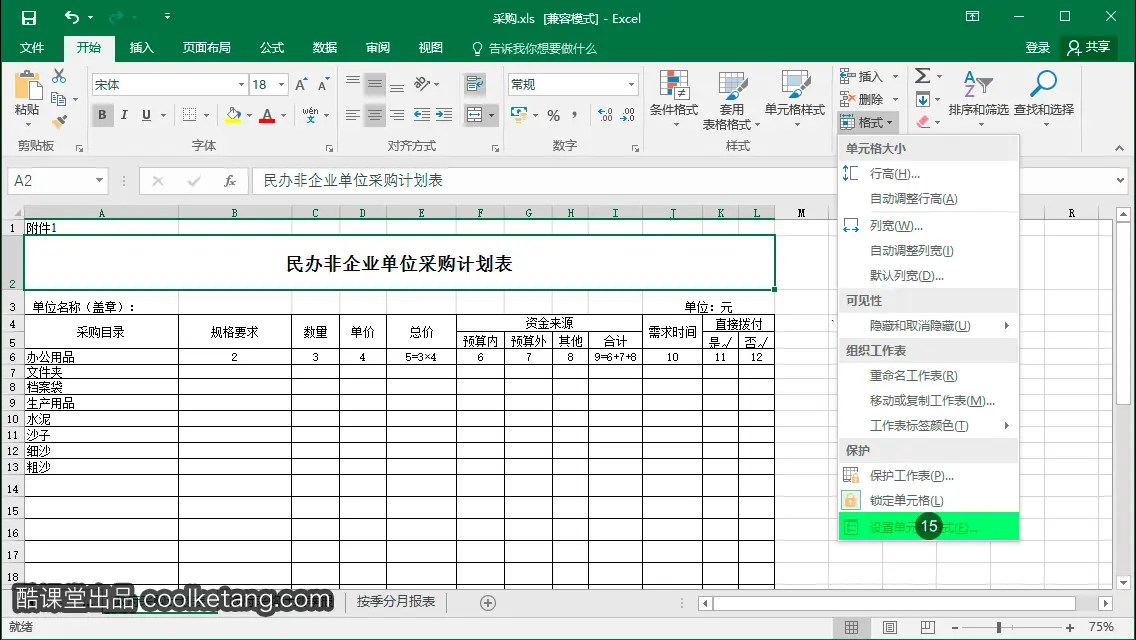Toggle align right
1136x640 pixels.
point(397,115)
